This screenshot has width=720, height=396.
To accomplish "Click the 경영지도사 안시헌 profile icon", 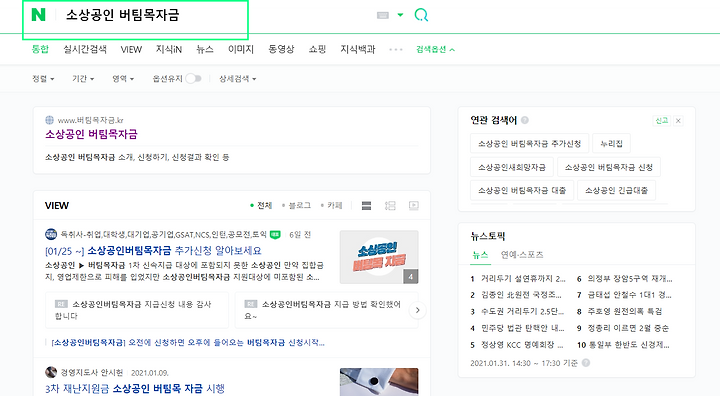I will click(51, 372).
